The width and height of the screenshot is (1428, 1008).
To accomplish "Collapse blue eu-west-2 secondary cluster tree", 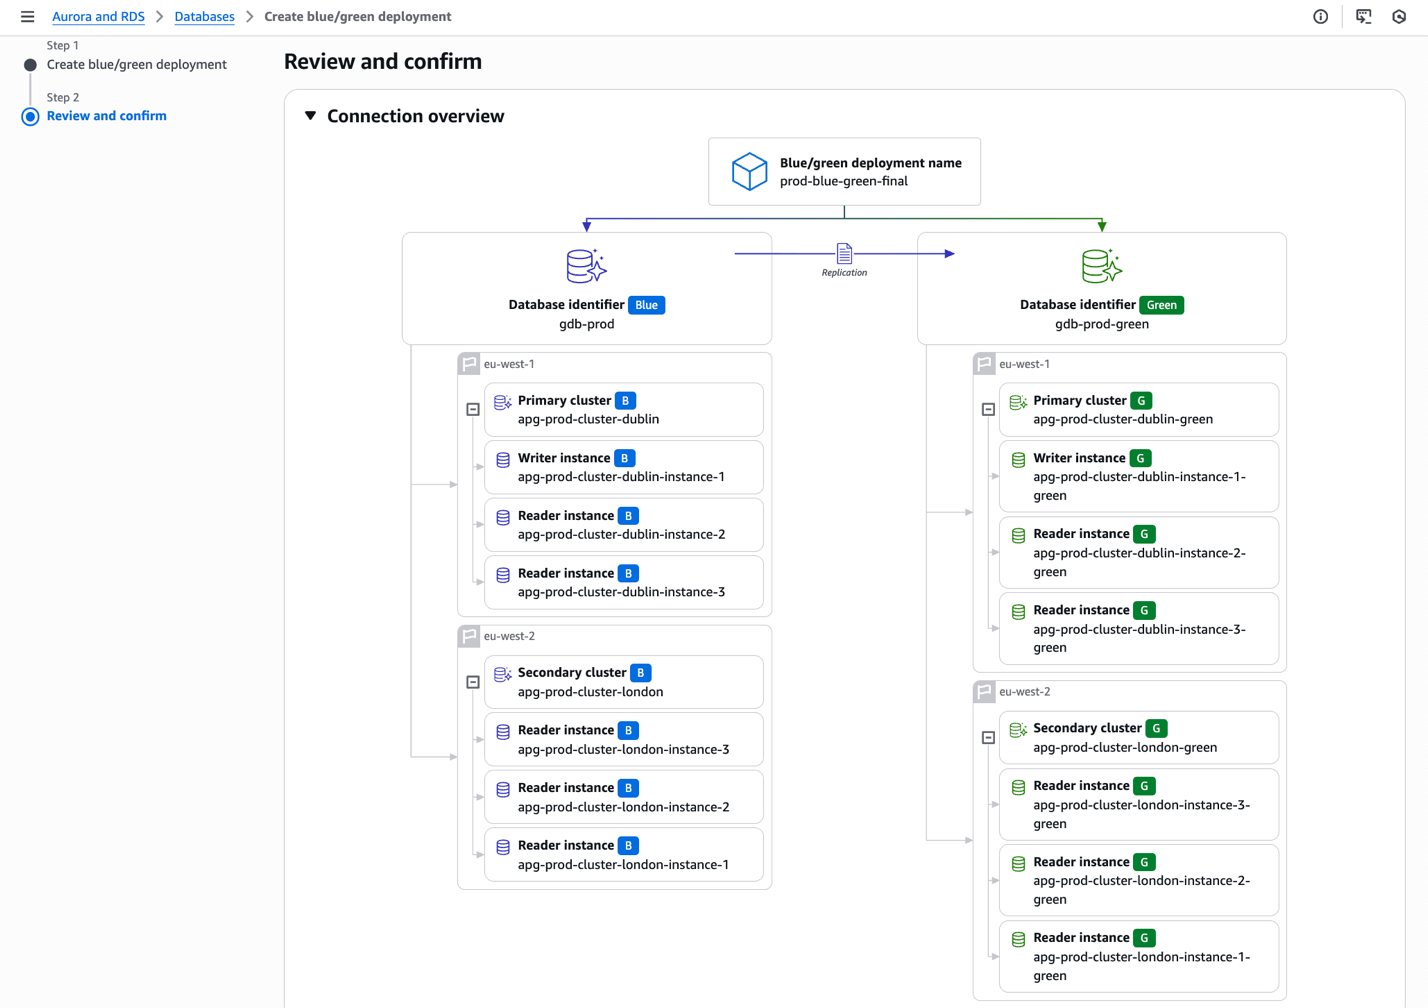I will point(473,682).
